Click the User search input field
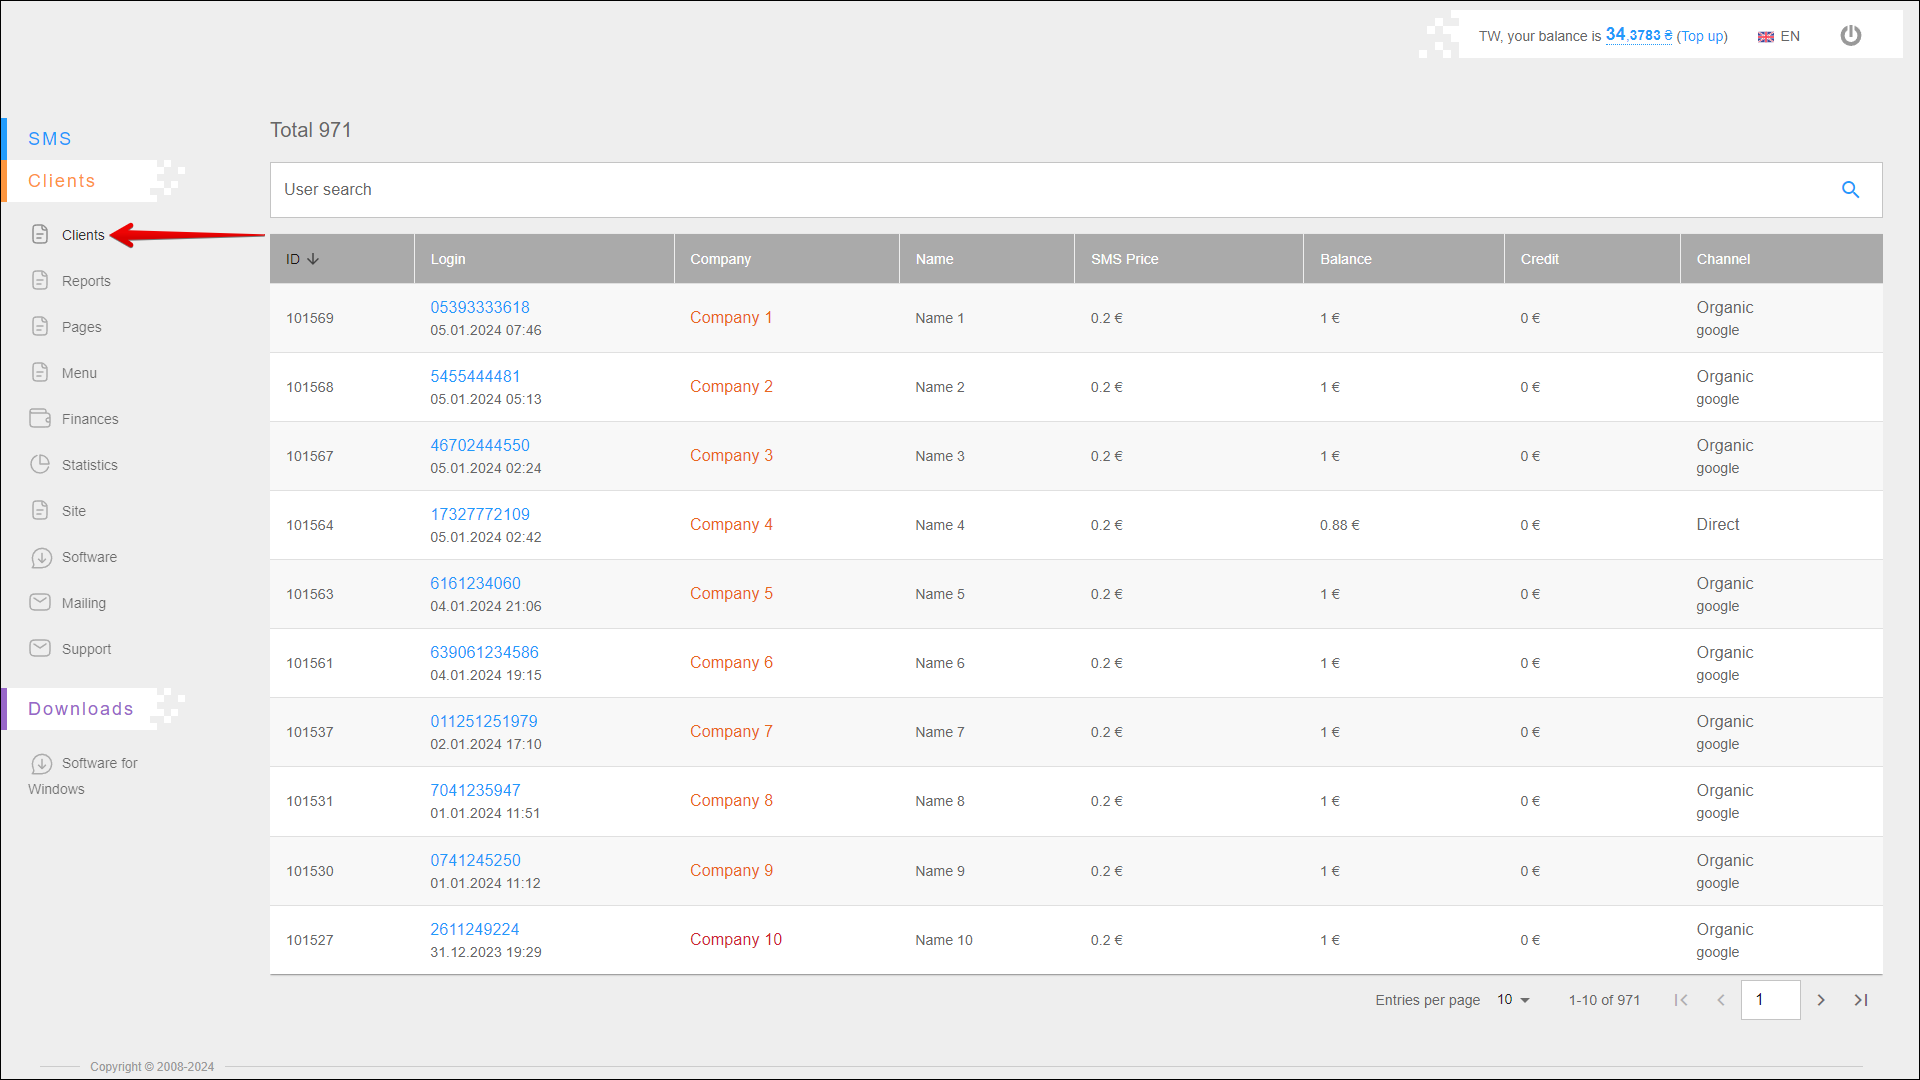This screenshot has height=1080, width=1920. click(x=1050, y=190)
